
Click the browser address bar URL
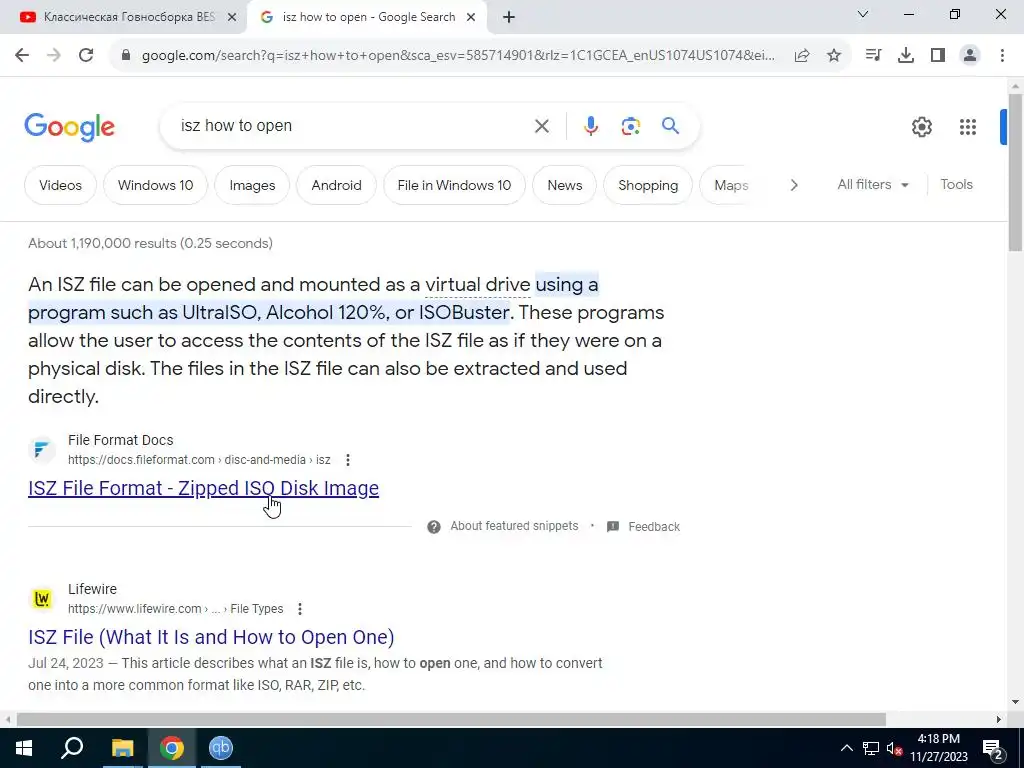click(458, 56)
